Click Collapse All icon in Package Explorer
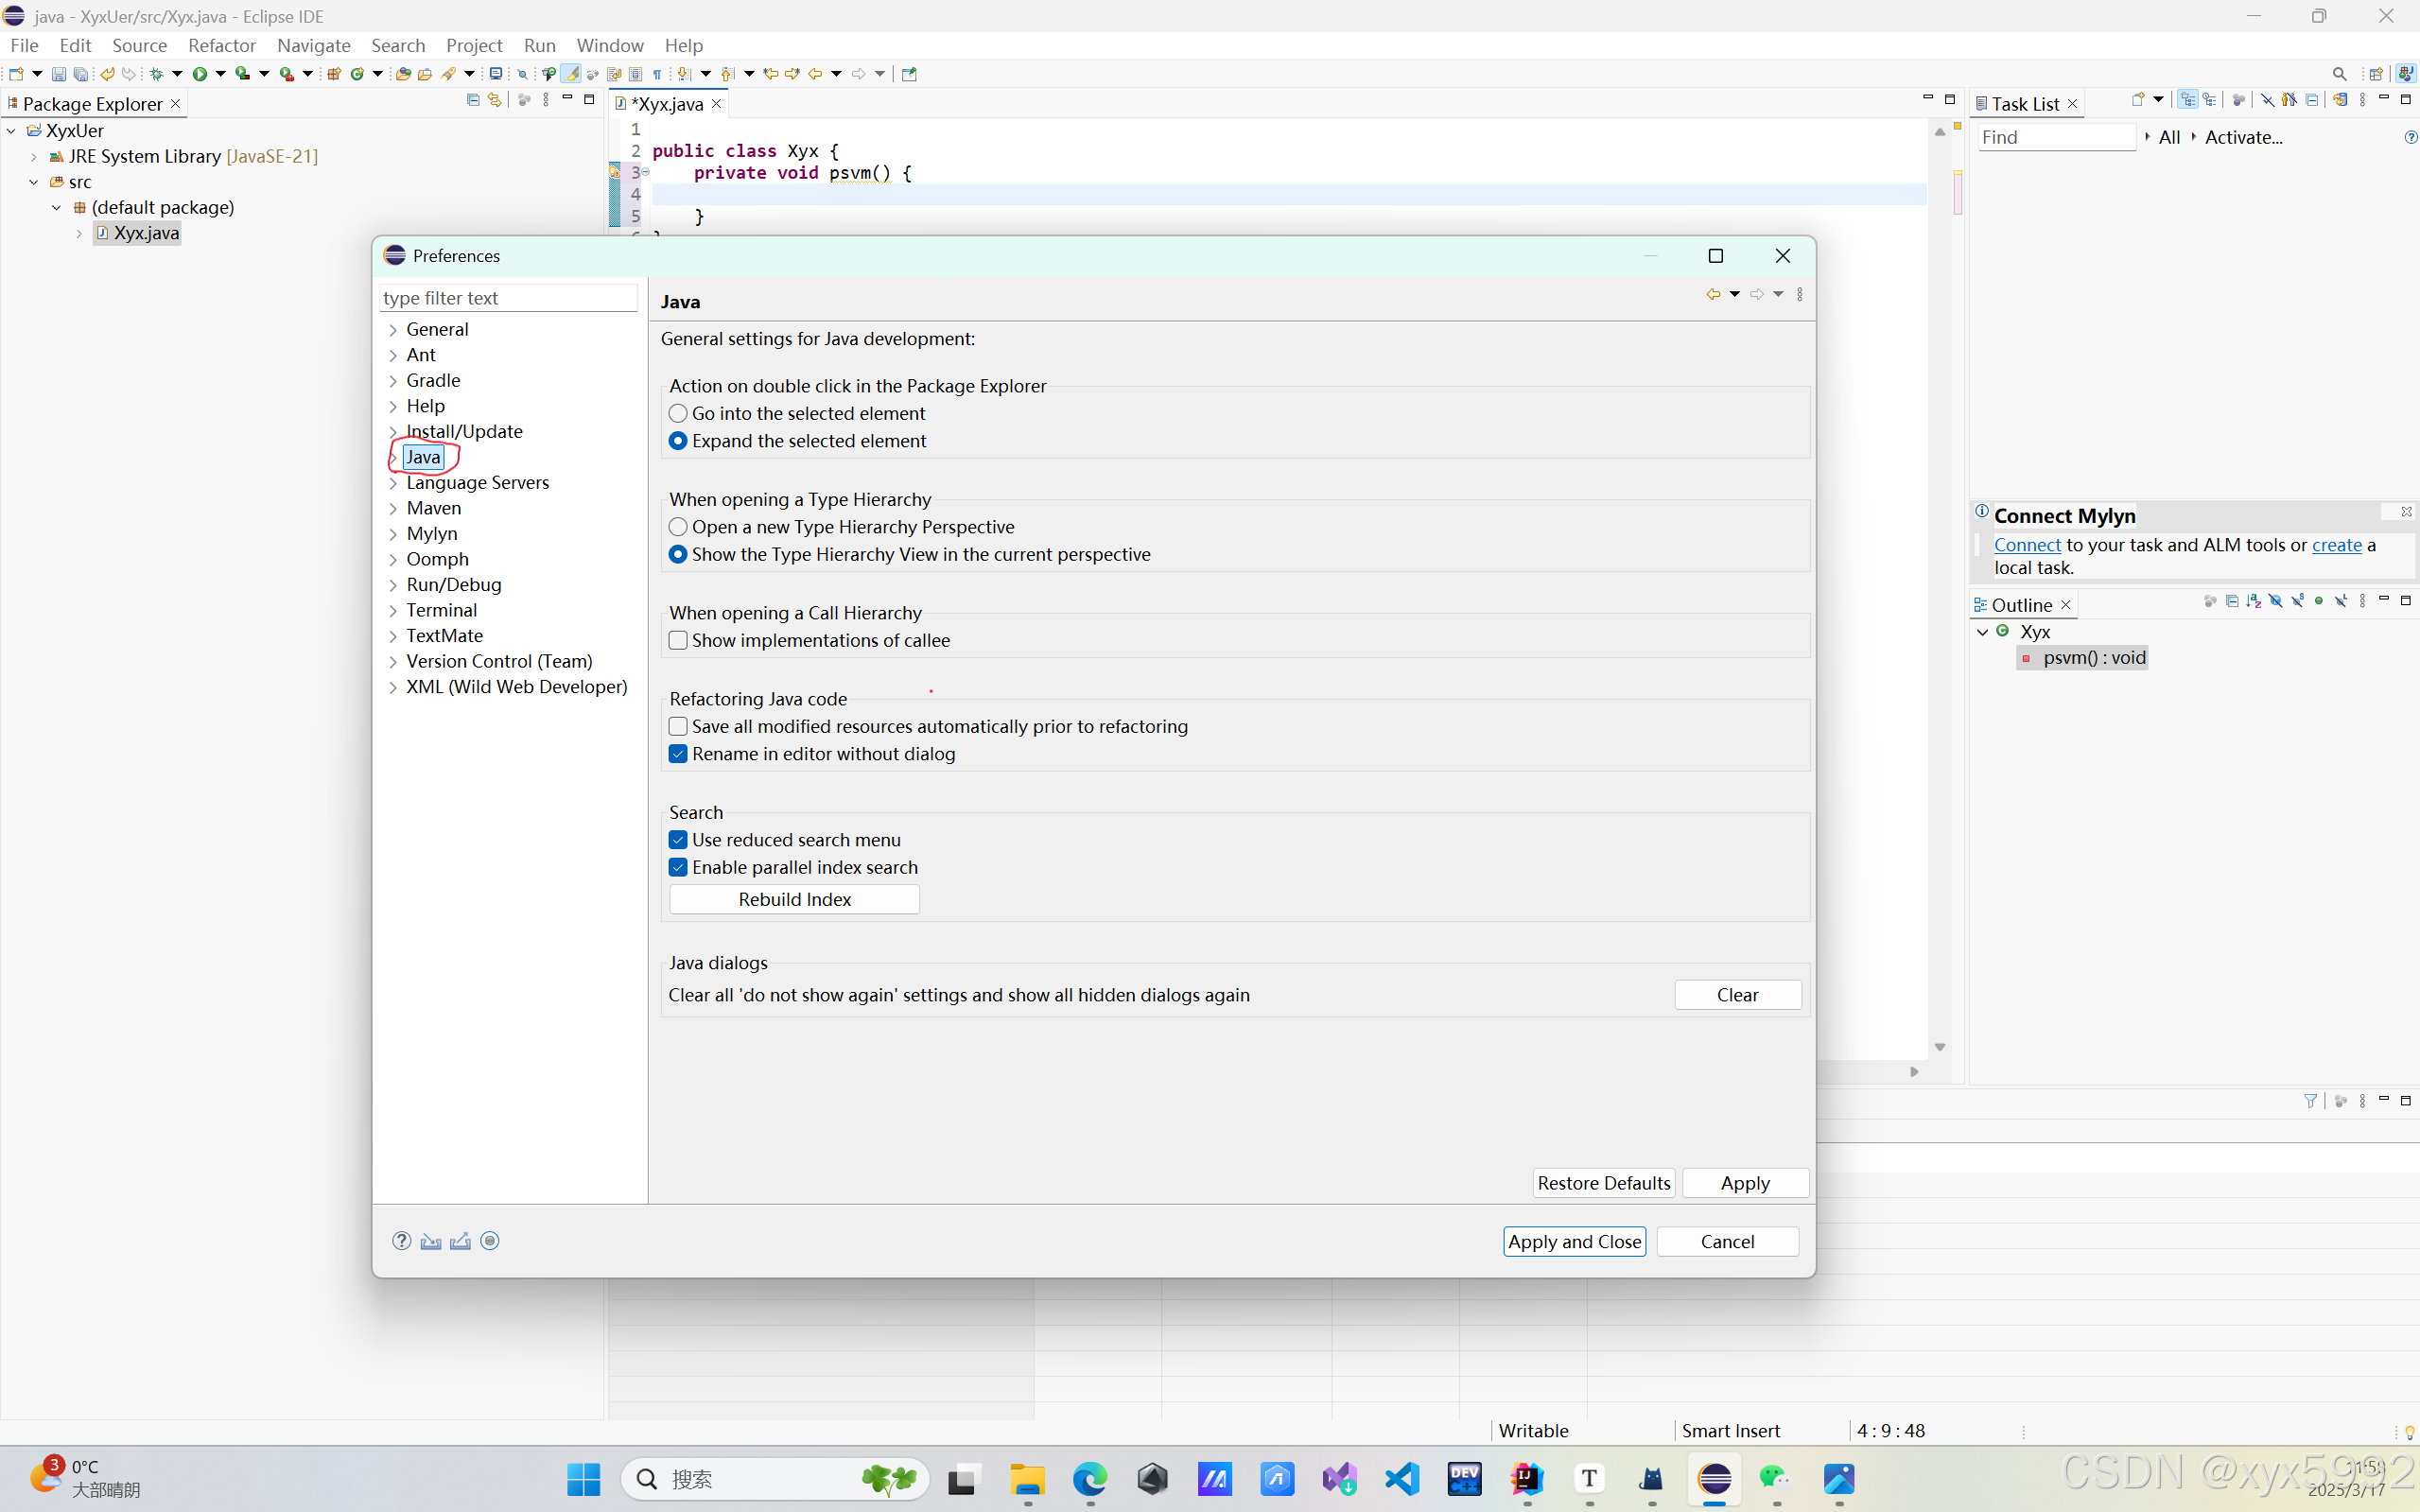The image size is (2420, 1512). click(473, 100)
